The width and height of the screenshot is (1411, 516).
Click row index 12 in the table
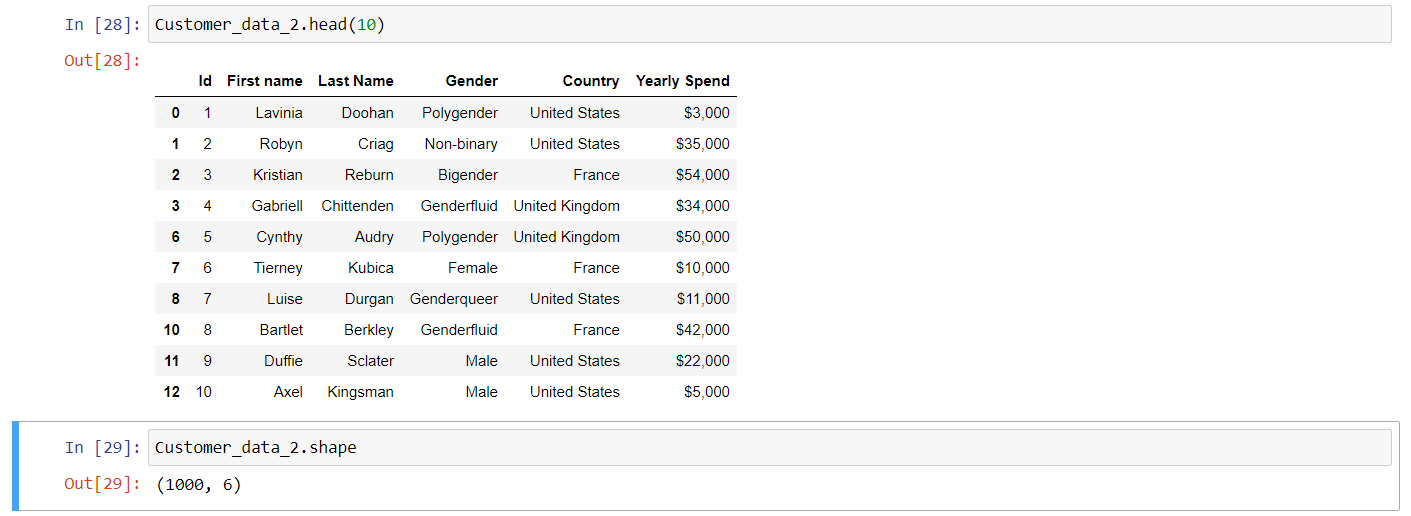tap(172, 392)
